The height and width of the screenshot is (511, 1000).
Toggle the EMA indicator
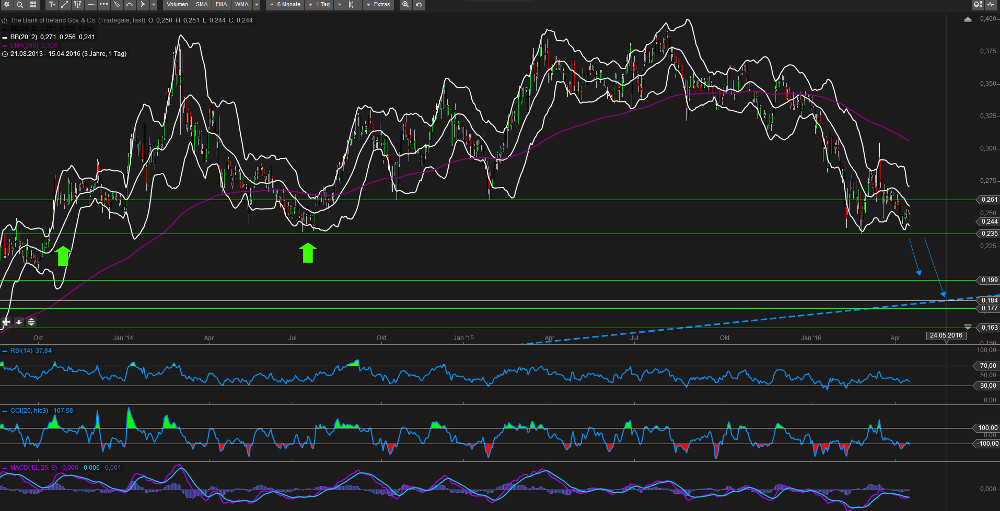coord(221,5)
